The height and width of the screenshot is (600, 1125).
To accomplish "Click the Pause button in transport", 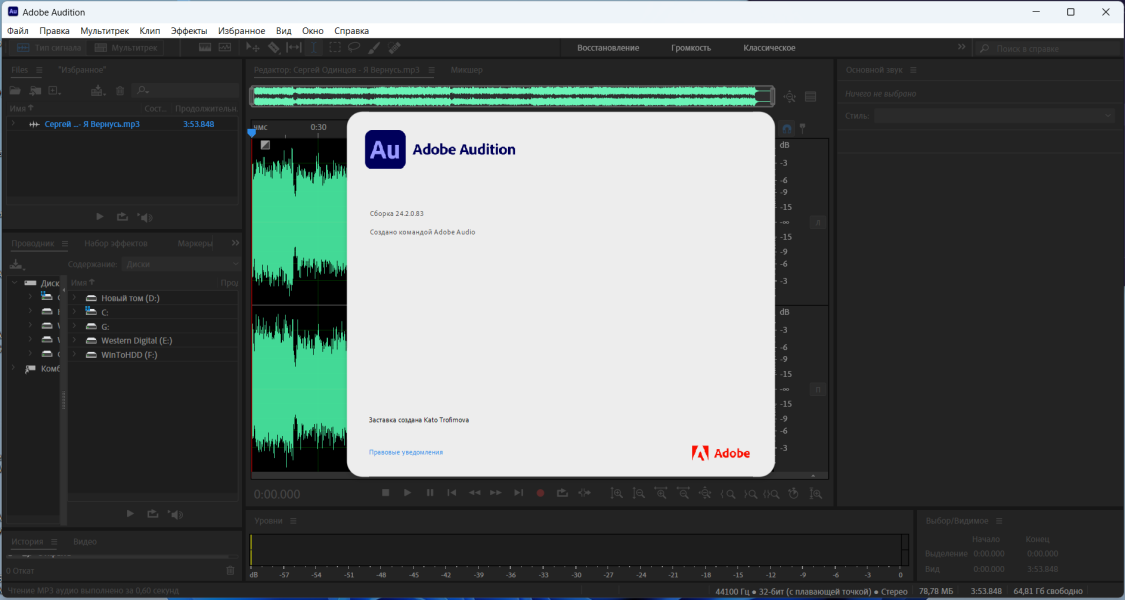I will click(430, 493).
